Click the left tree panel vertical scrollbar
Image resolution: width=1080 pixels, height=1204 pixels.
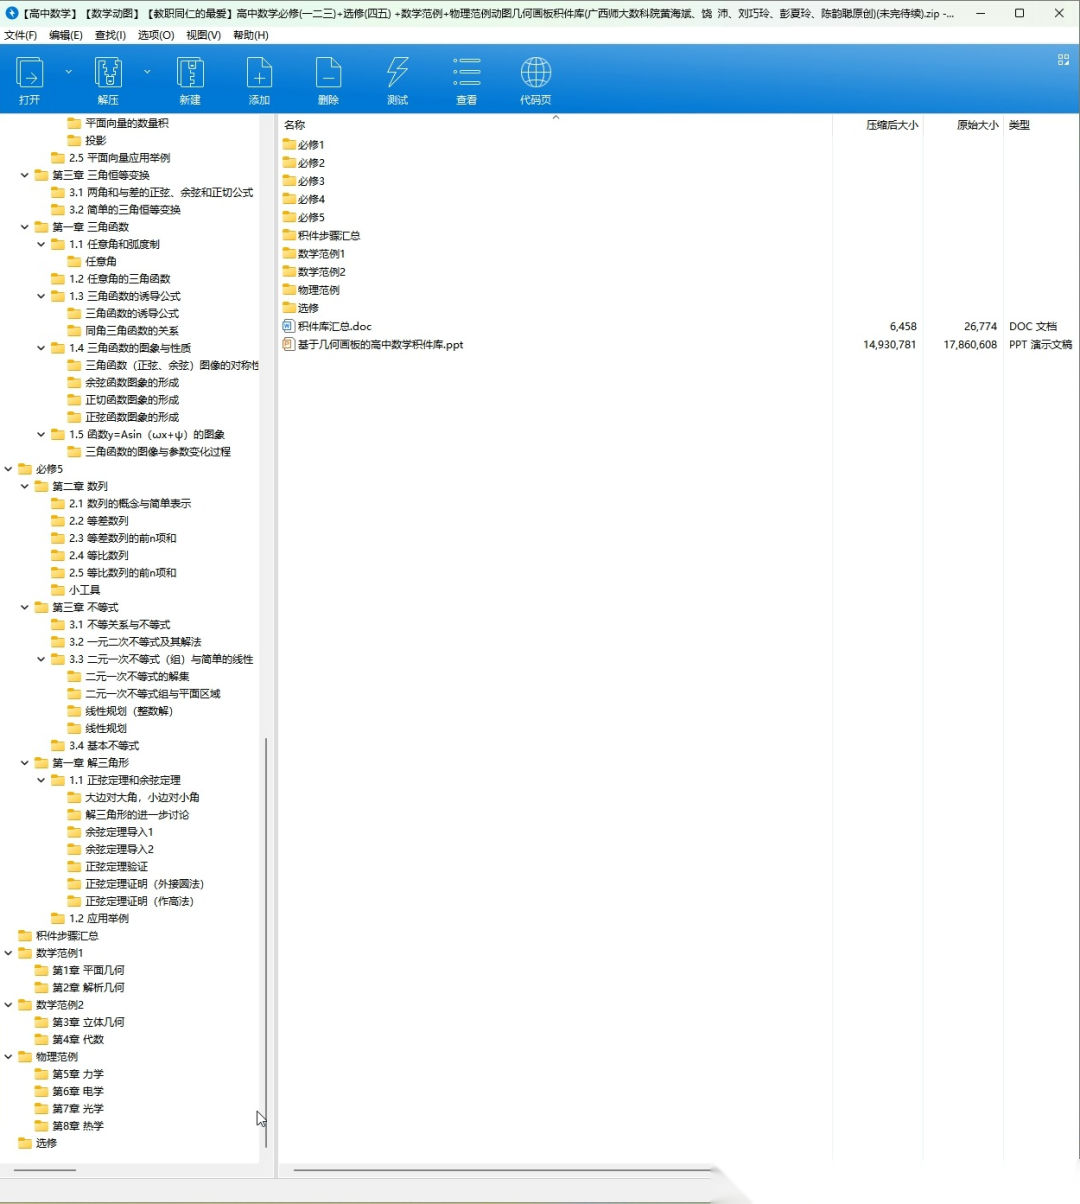(x=266, y=940)
